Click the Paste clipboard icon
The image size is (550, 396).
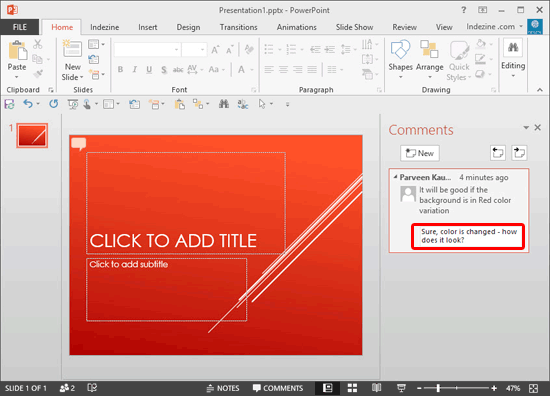[18, 51]
